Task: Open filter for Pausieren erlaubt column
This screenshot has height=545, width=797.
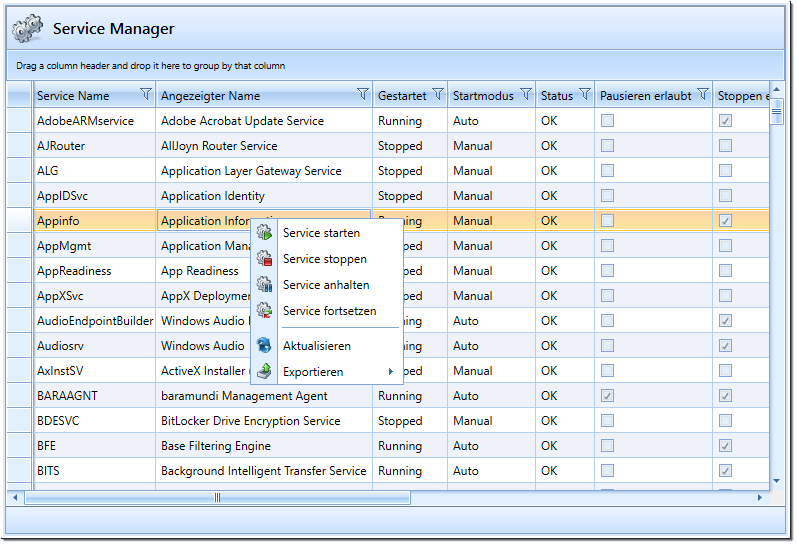Action: click(703, 95)
